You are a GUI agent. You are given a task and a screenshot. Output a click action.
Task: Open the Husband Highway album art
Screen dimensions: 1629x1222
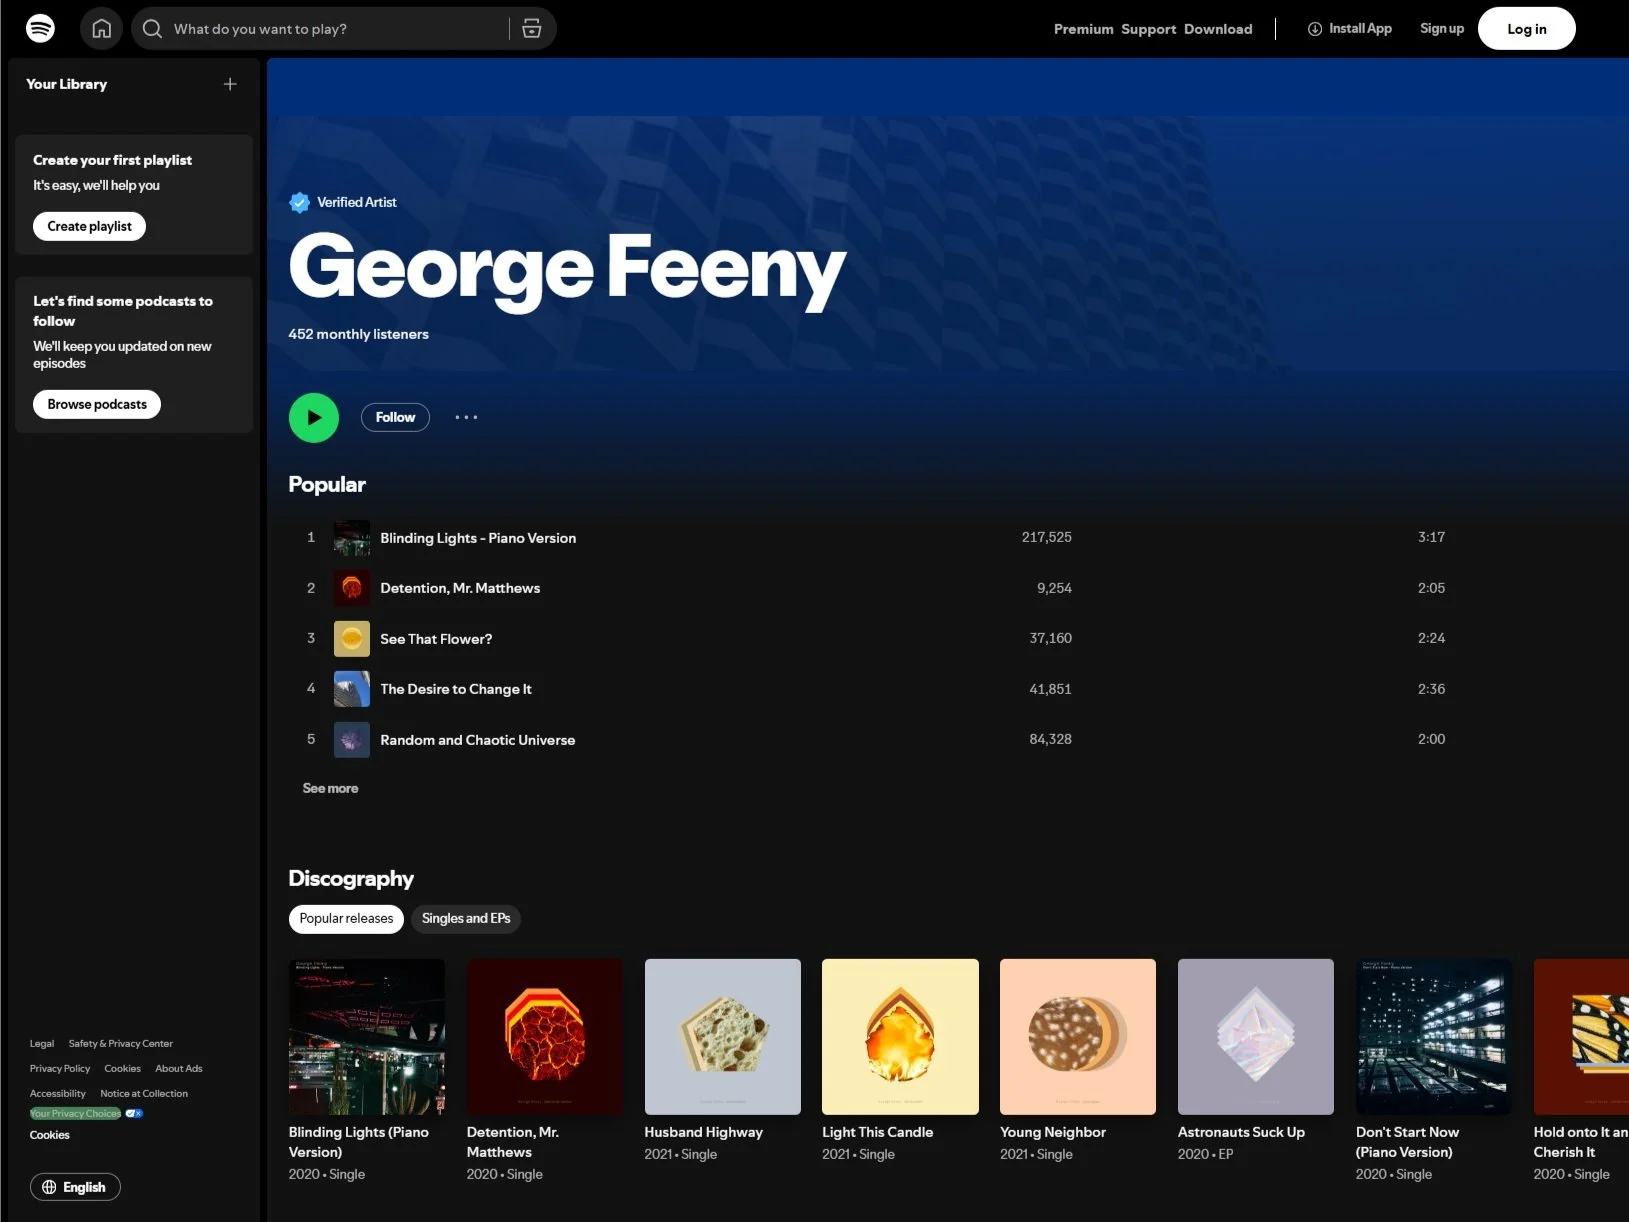pos(723,1037)
